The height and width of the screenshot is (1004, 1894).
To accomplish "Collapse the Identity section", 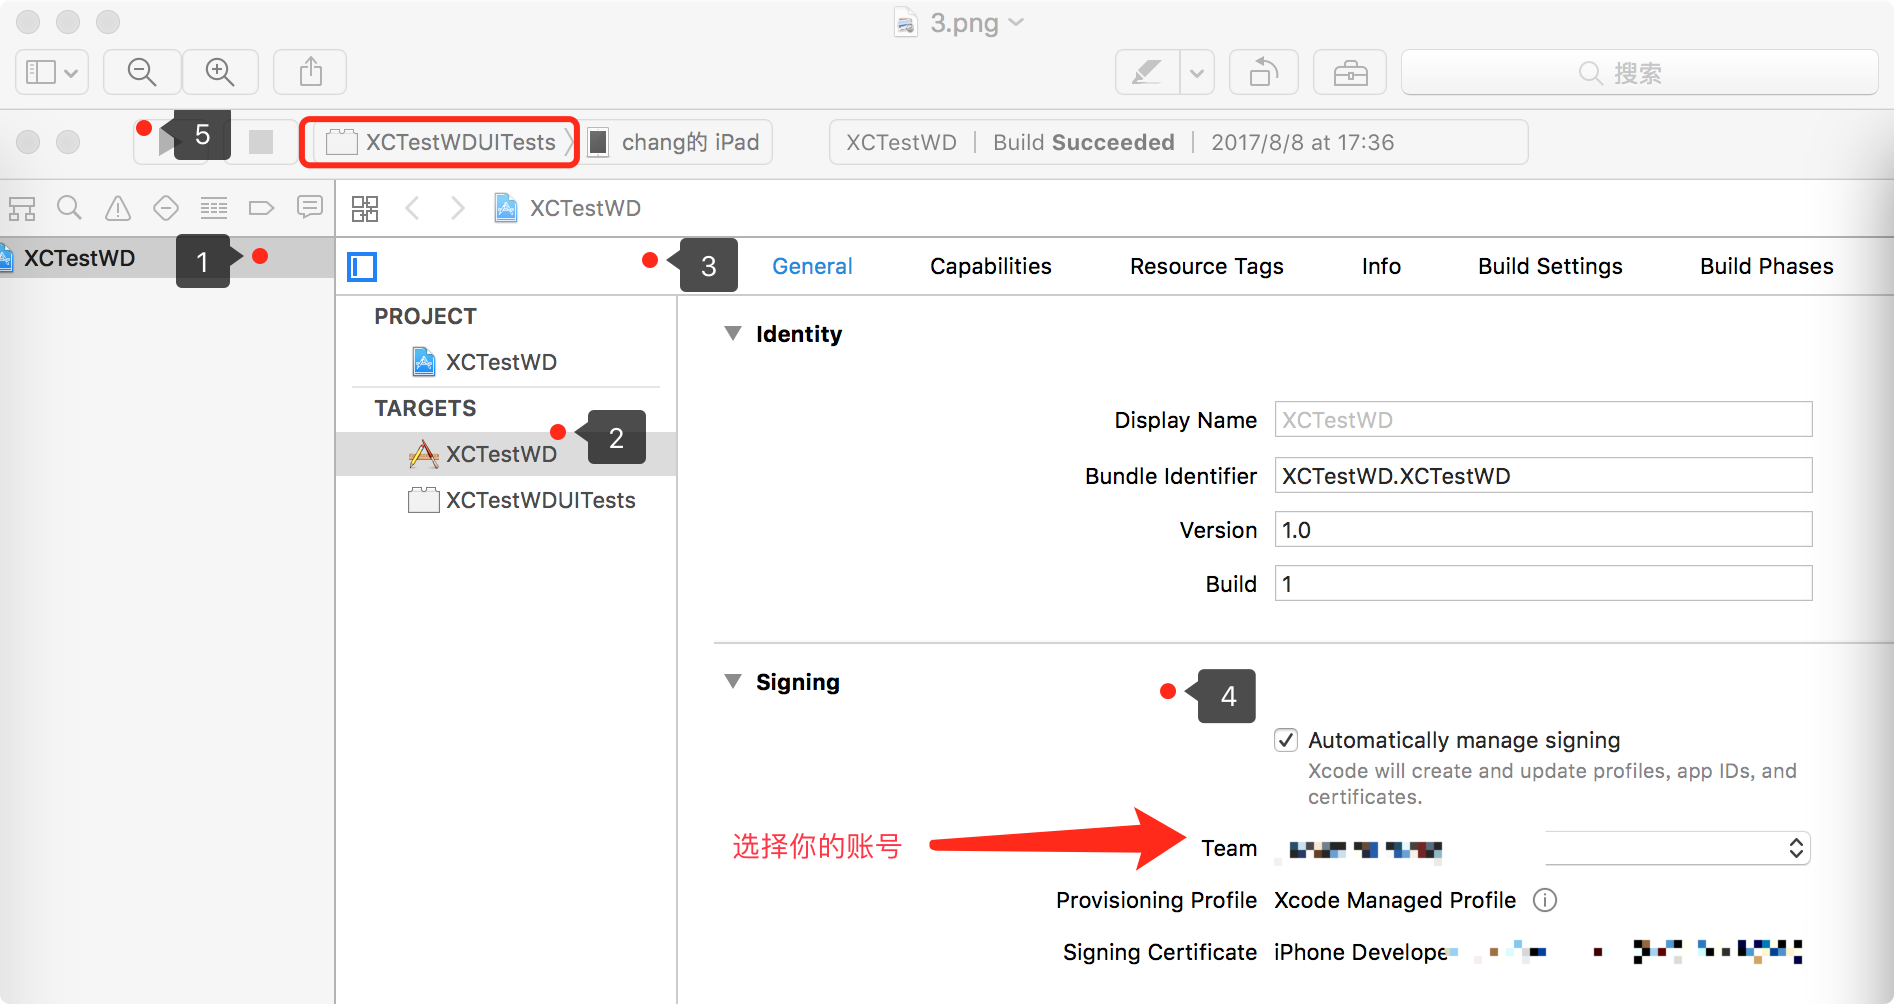I will (733, 333).
